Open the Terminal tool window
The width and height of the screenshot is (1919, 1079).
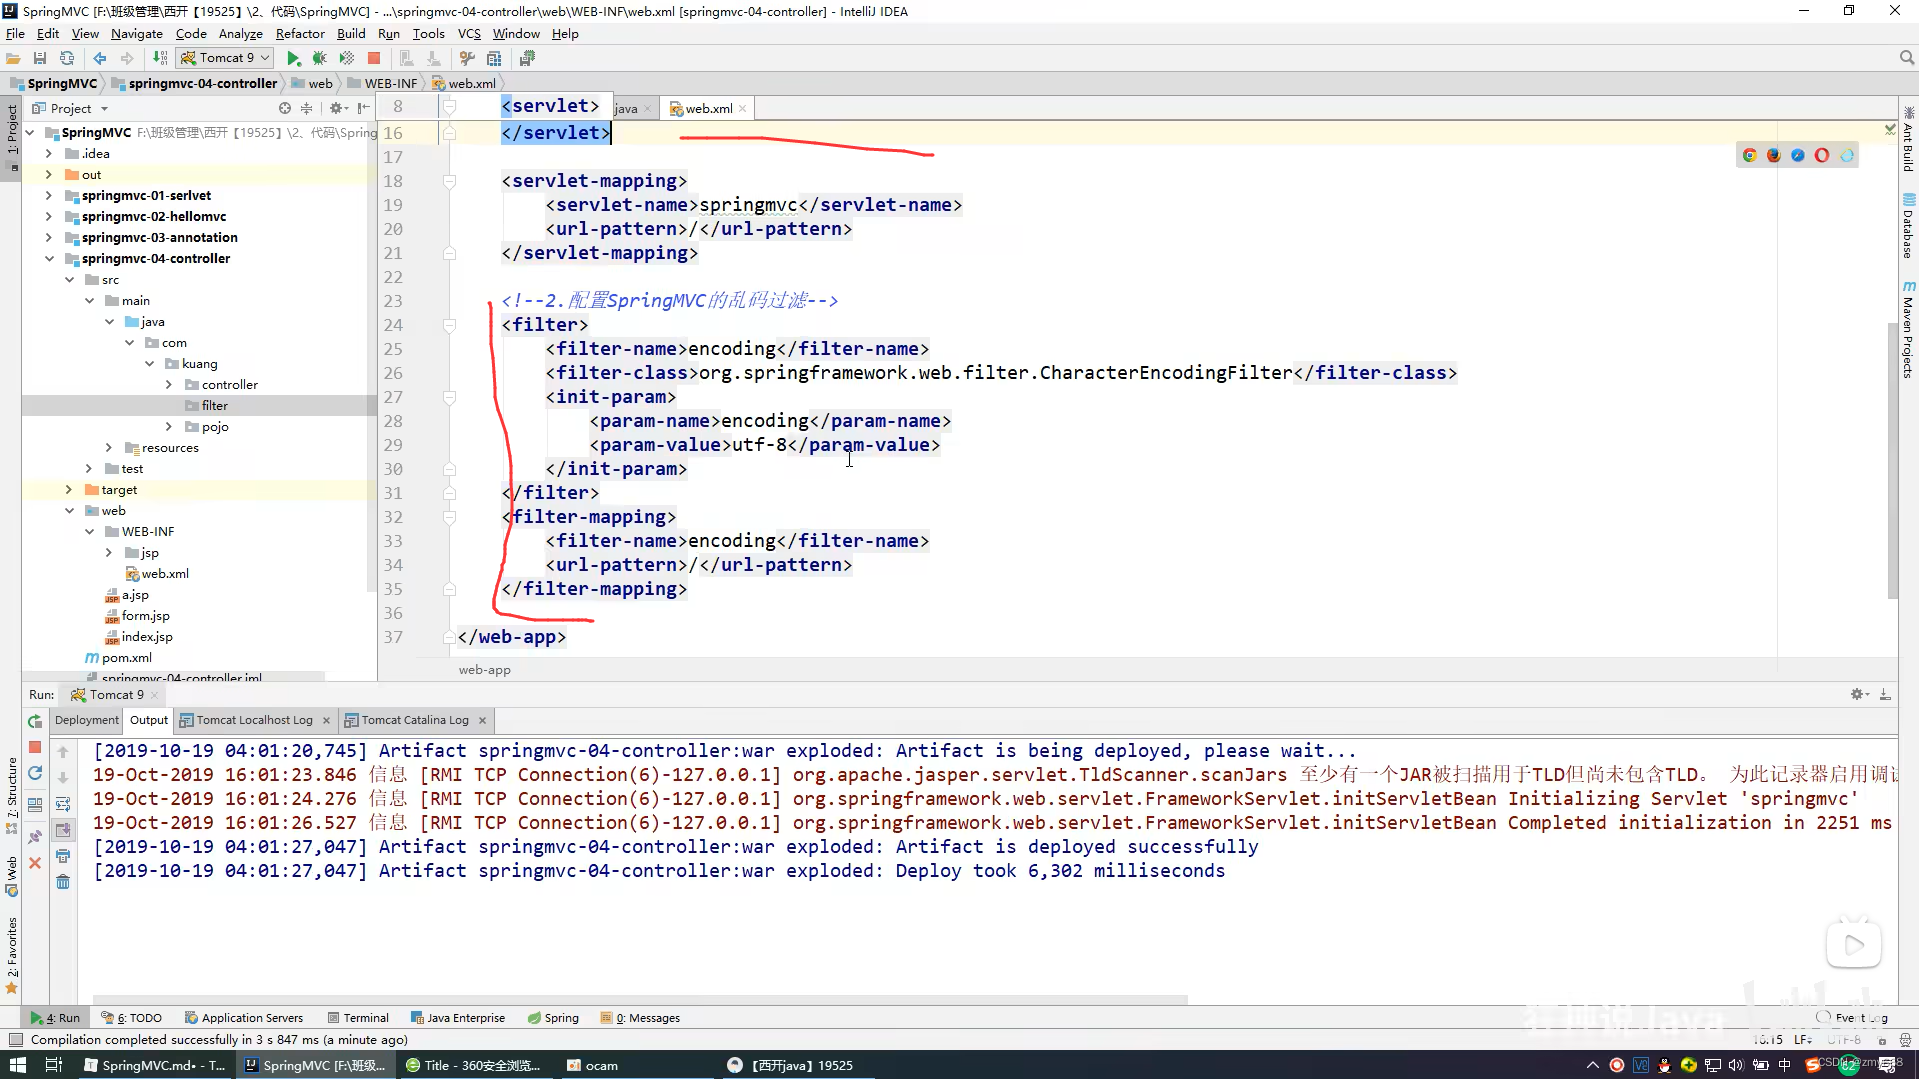point(358,1018)
